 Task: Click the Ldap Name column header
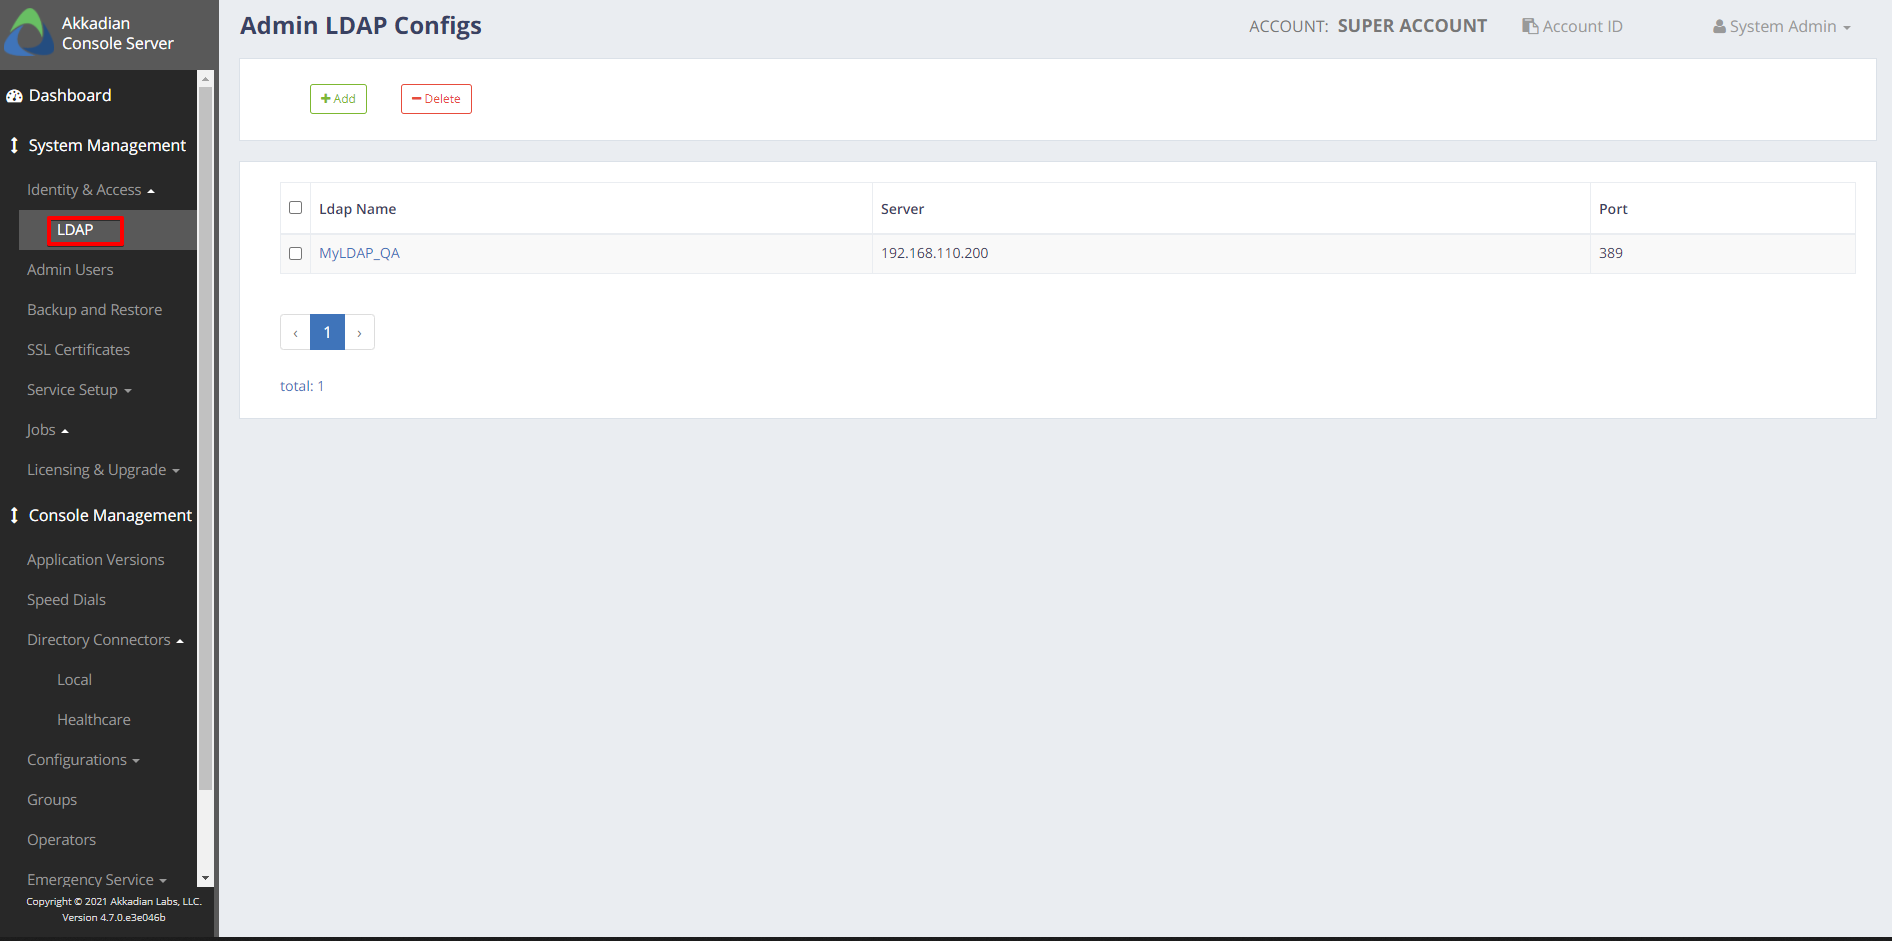click(x=357, y=209)
